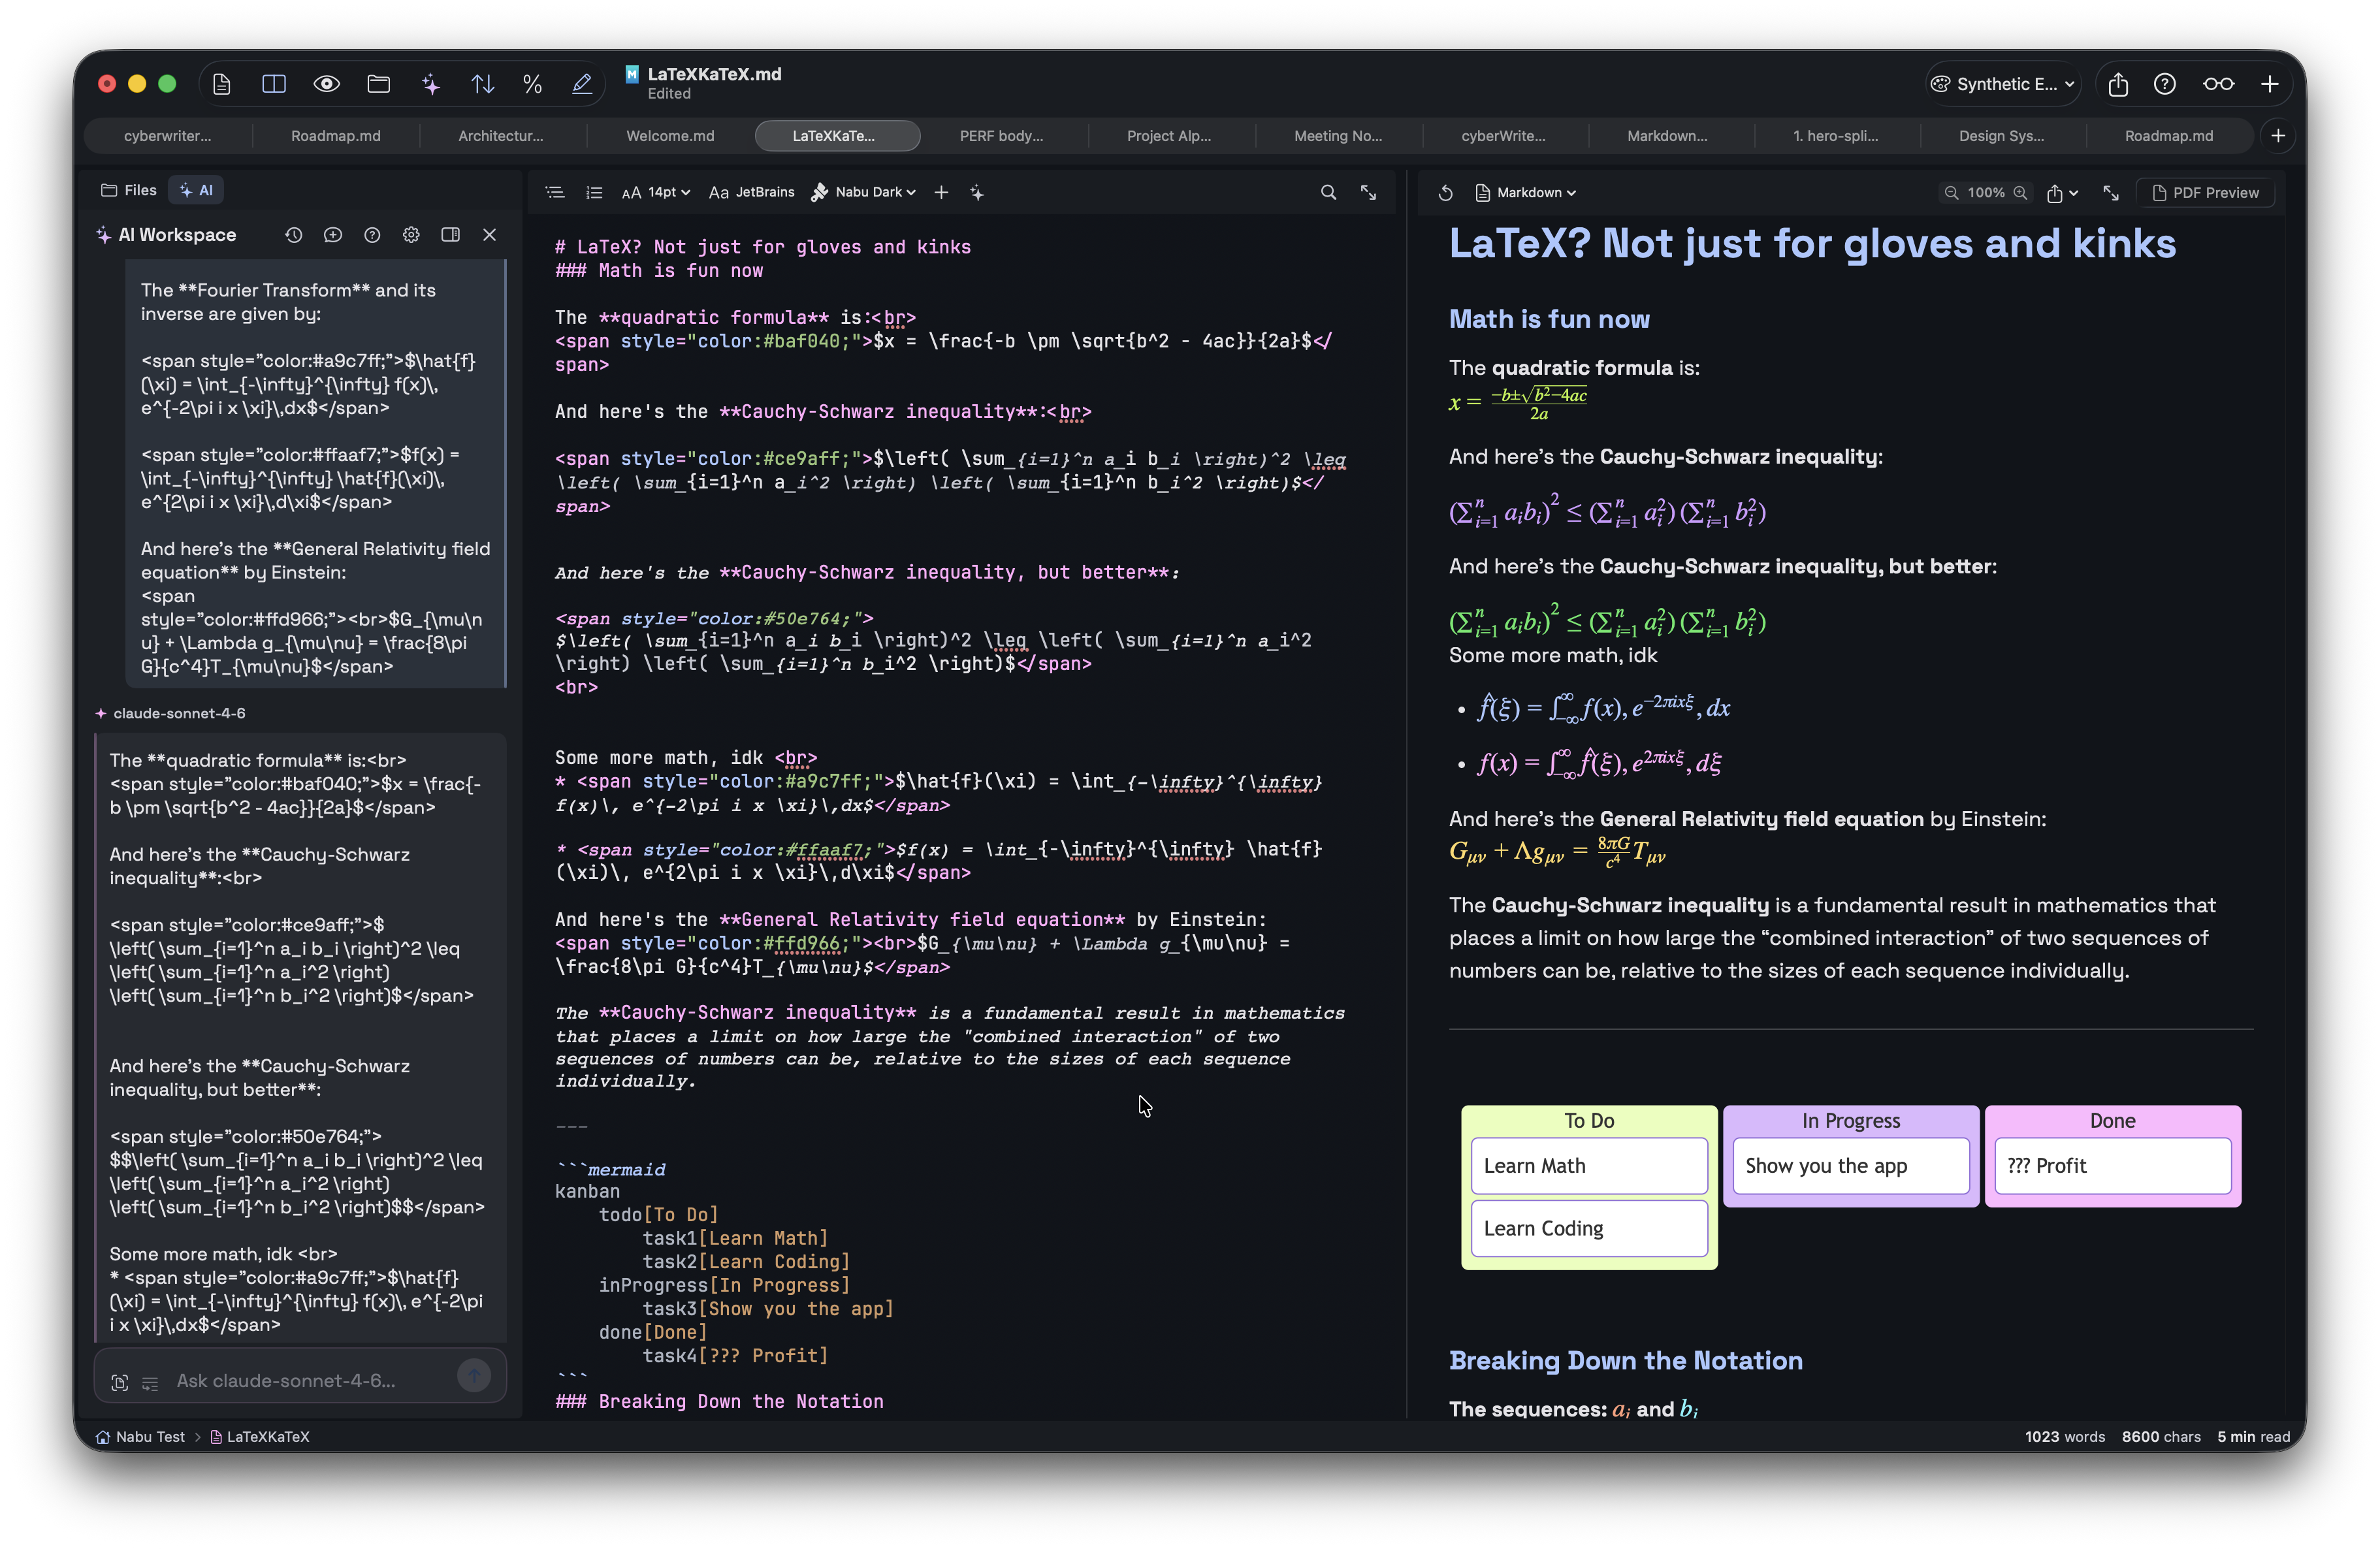Viewport: 2380px width, 1549px height.
Task: Click the sort arrows icon
Action: coord(482,84)
